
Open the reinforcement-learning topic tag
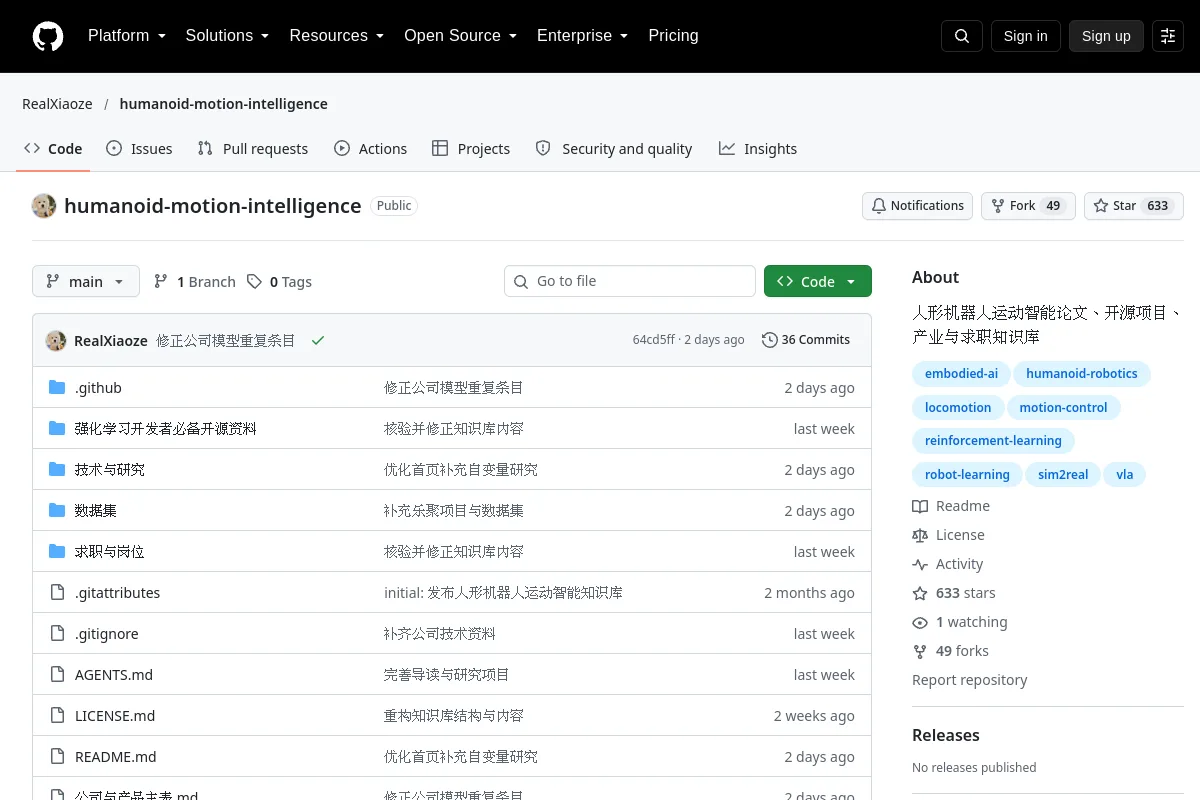[993, 441]
